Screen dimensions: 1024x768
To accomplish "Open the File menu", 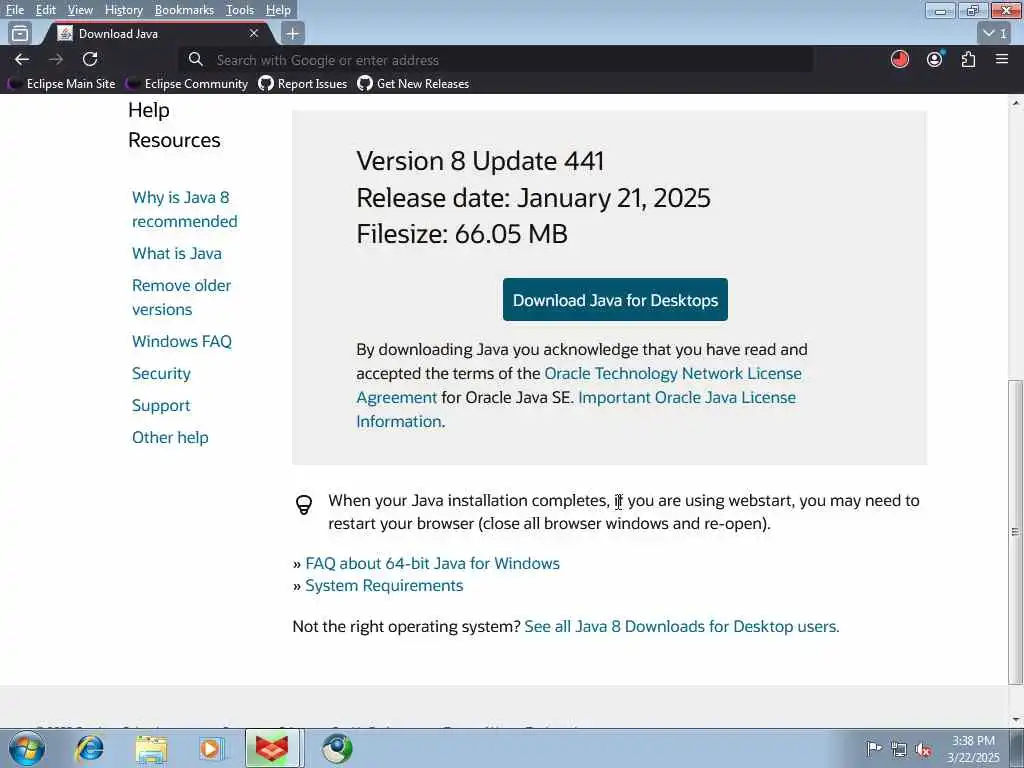I will 14,10.
